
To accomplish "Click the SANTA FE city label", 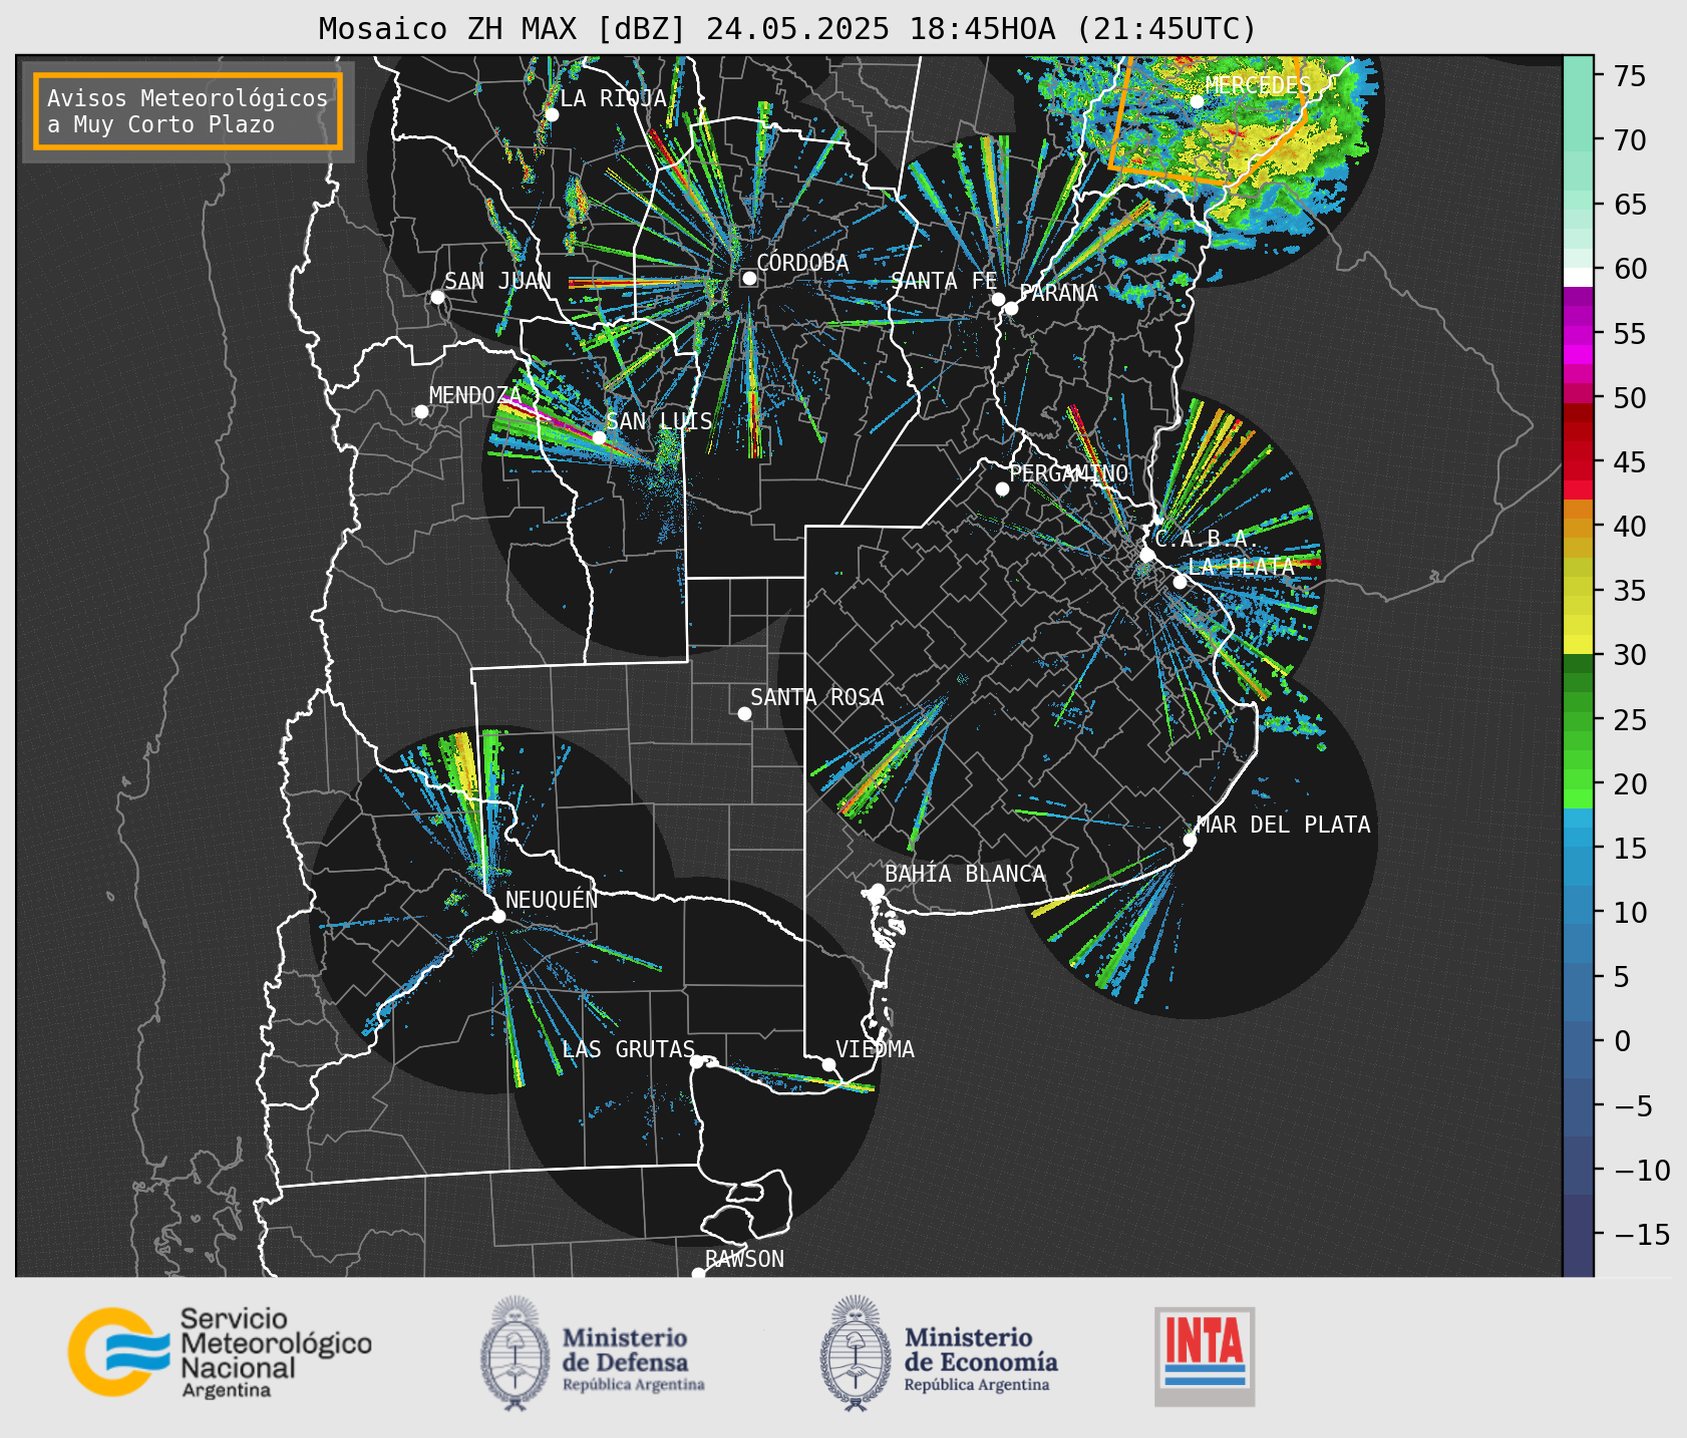I will tap(943, 281).
